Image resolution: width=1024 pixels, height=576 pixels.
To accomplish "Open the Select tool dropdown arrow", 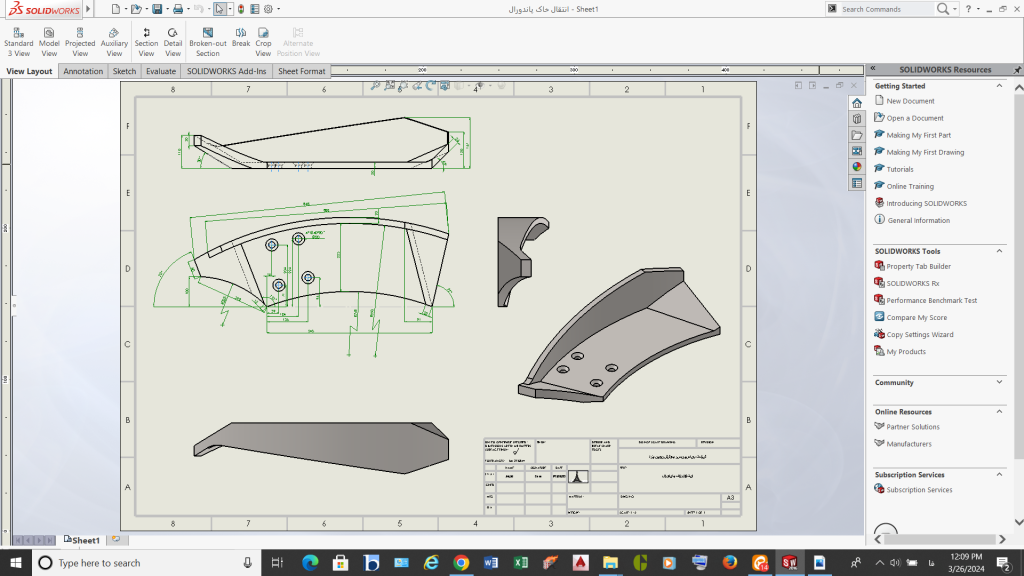I will coord(231,9).
